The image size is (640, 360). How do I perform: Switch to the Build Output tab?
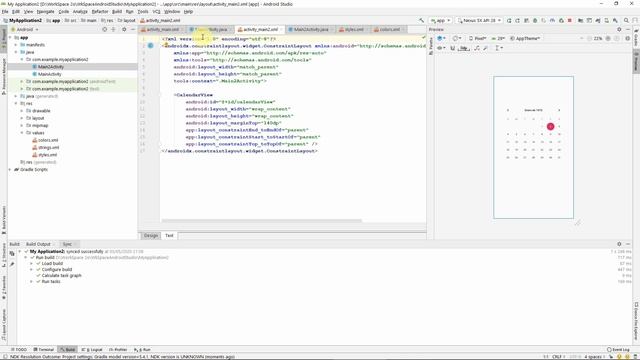pos(38,244)
